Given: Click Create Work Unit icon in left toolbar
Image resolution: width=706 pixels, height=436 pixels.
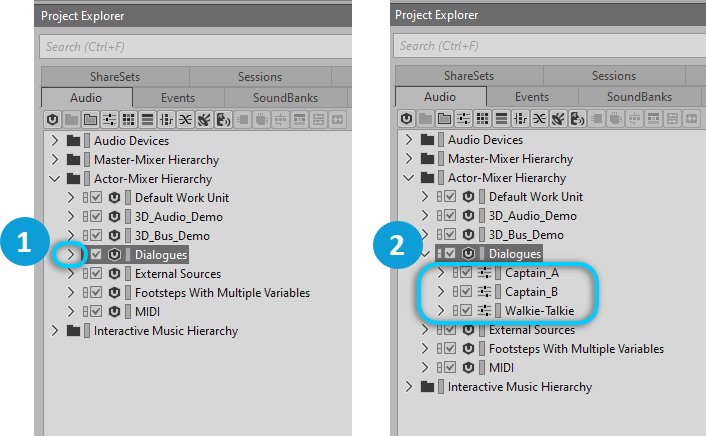Looking at the screenshot, I should point(52,119).
